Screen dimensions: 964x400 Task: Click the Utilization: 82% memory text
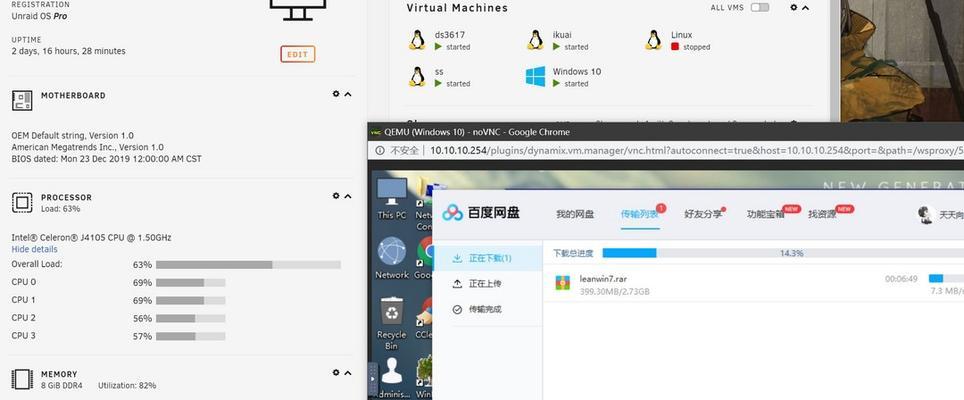(x=127, y=385)
